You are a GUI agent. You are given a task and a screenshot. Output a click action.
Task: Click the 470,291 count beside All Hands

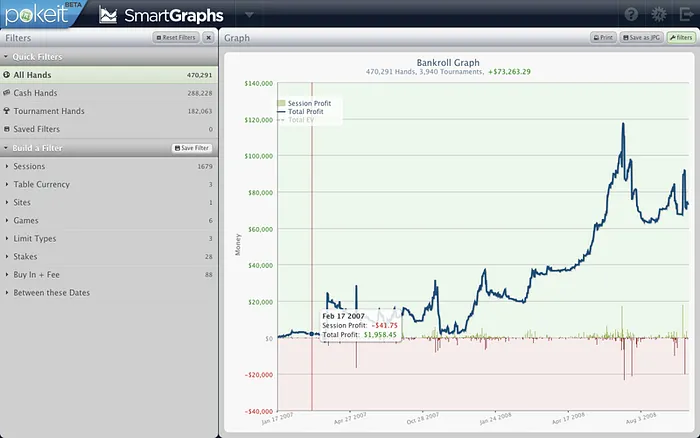click(200, 75)
